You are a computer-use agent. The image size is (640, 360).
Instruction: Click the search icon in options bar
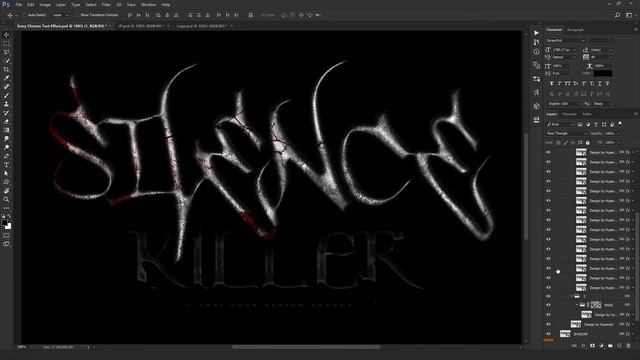coord(618,15)
